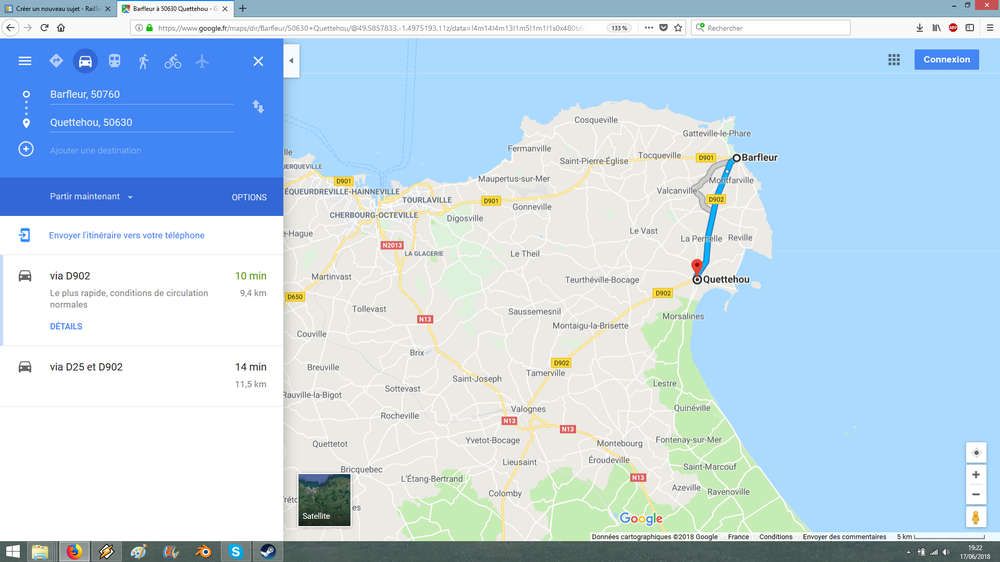
Task: Send itinerary to your phone link
Action: 126,235
